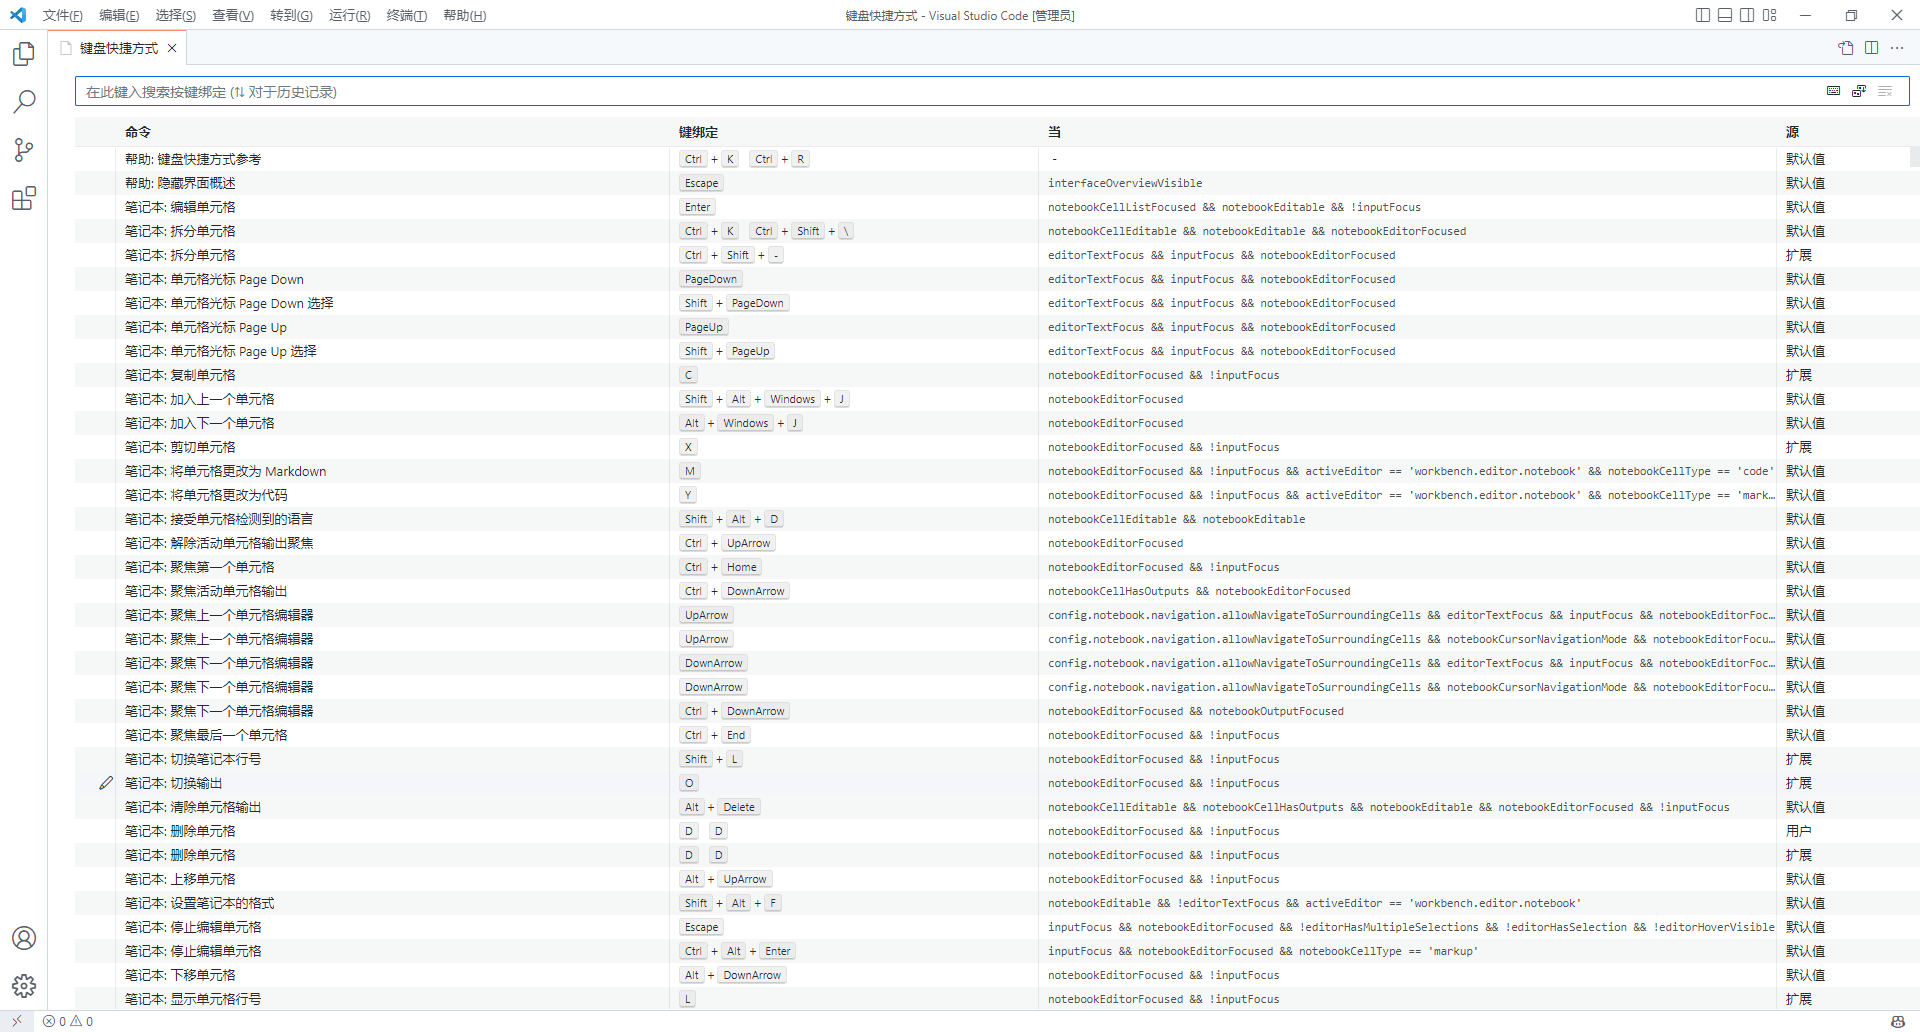Toggle primary side bar visibility in title bar
Screen dimensions: 1920x1032
1702,15
